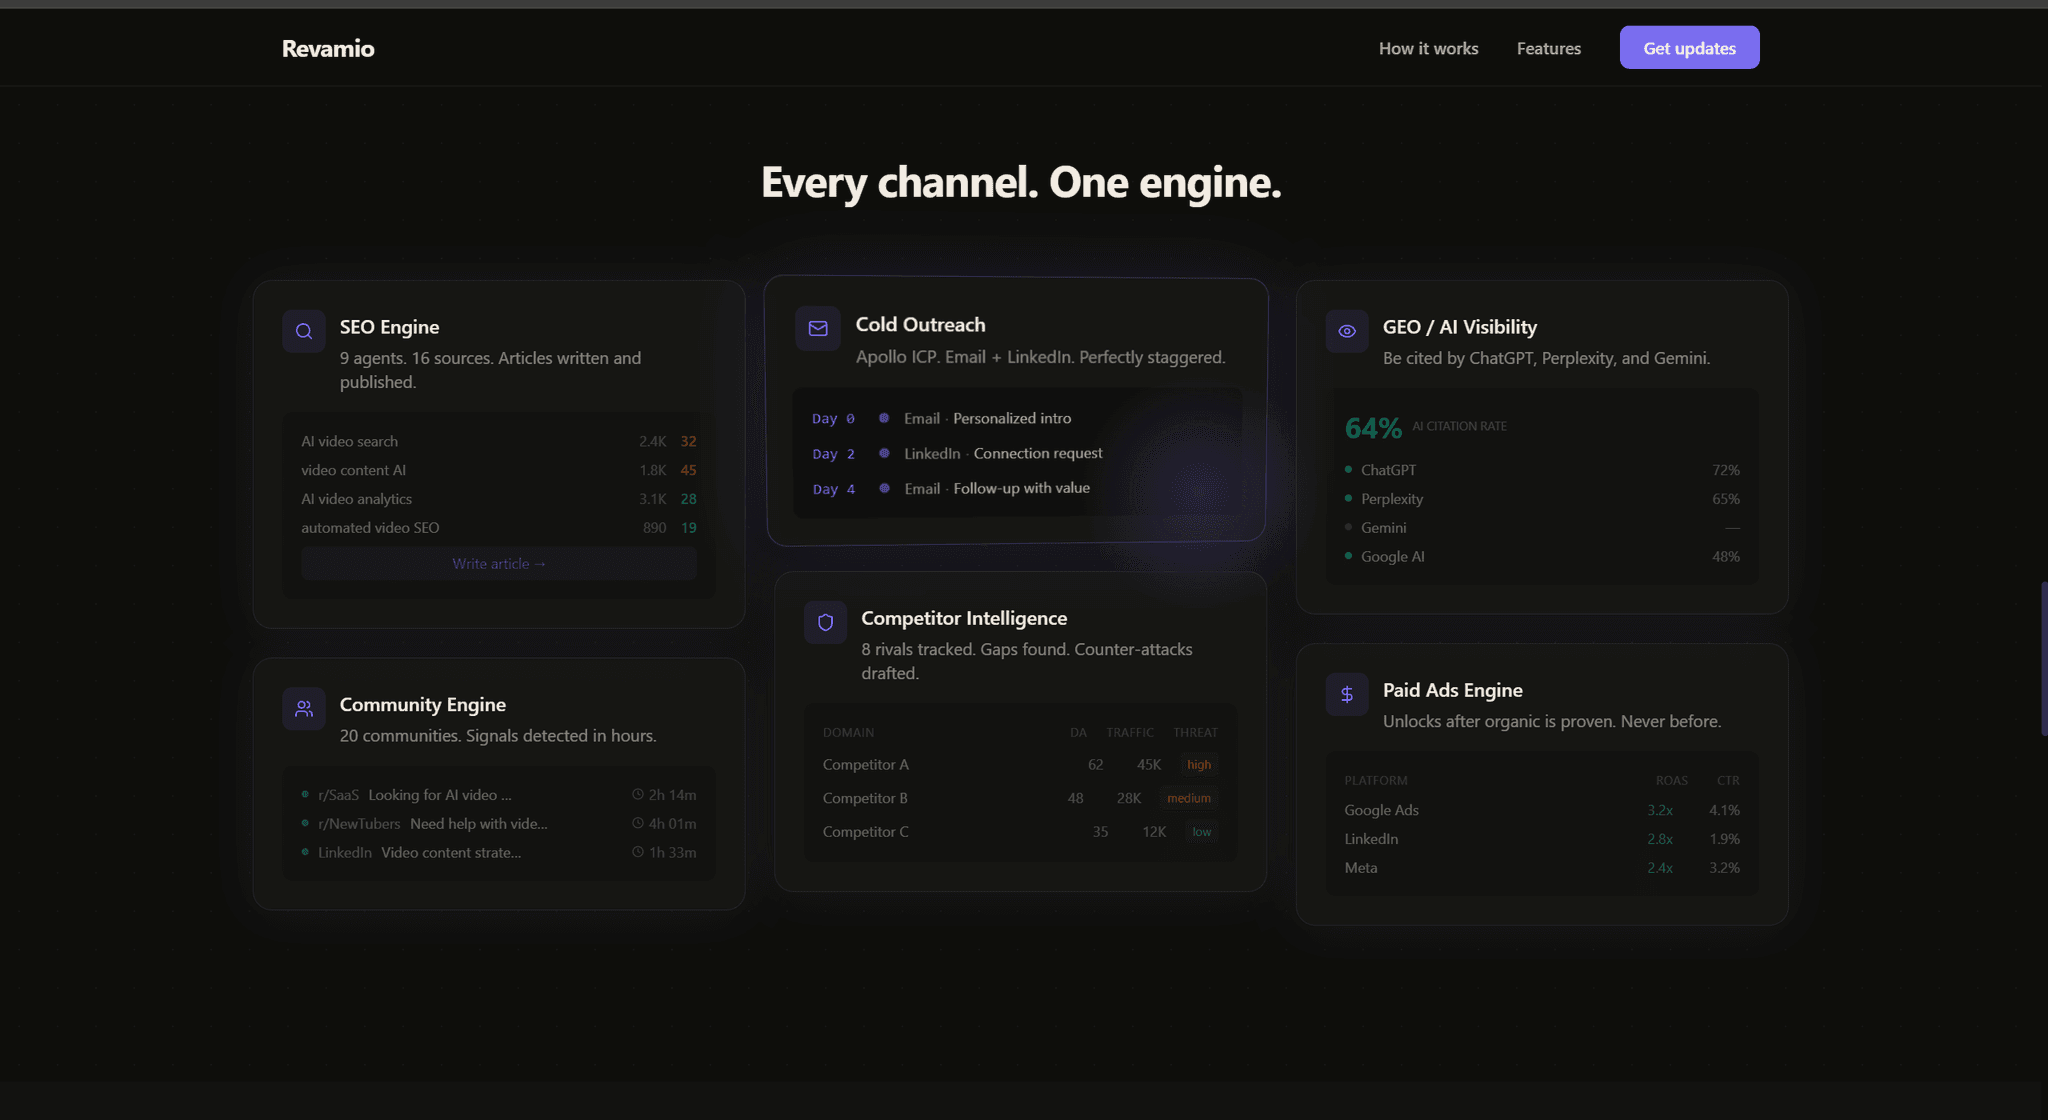
Task: Click the ChatGPT 72% value
Action: point(1725,470)
